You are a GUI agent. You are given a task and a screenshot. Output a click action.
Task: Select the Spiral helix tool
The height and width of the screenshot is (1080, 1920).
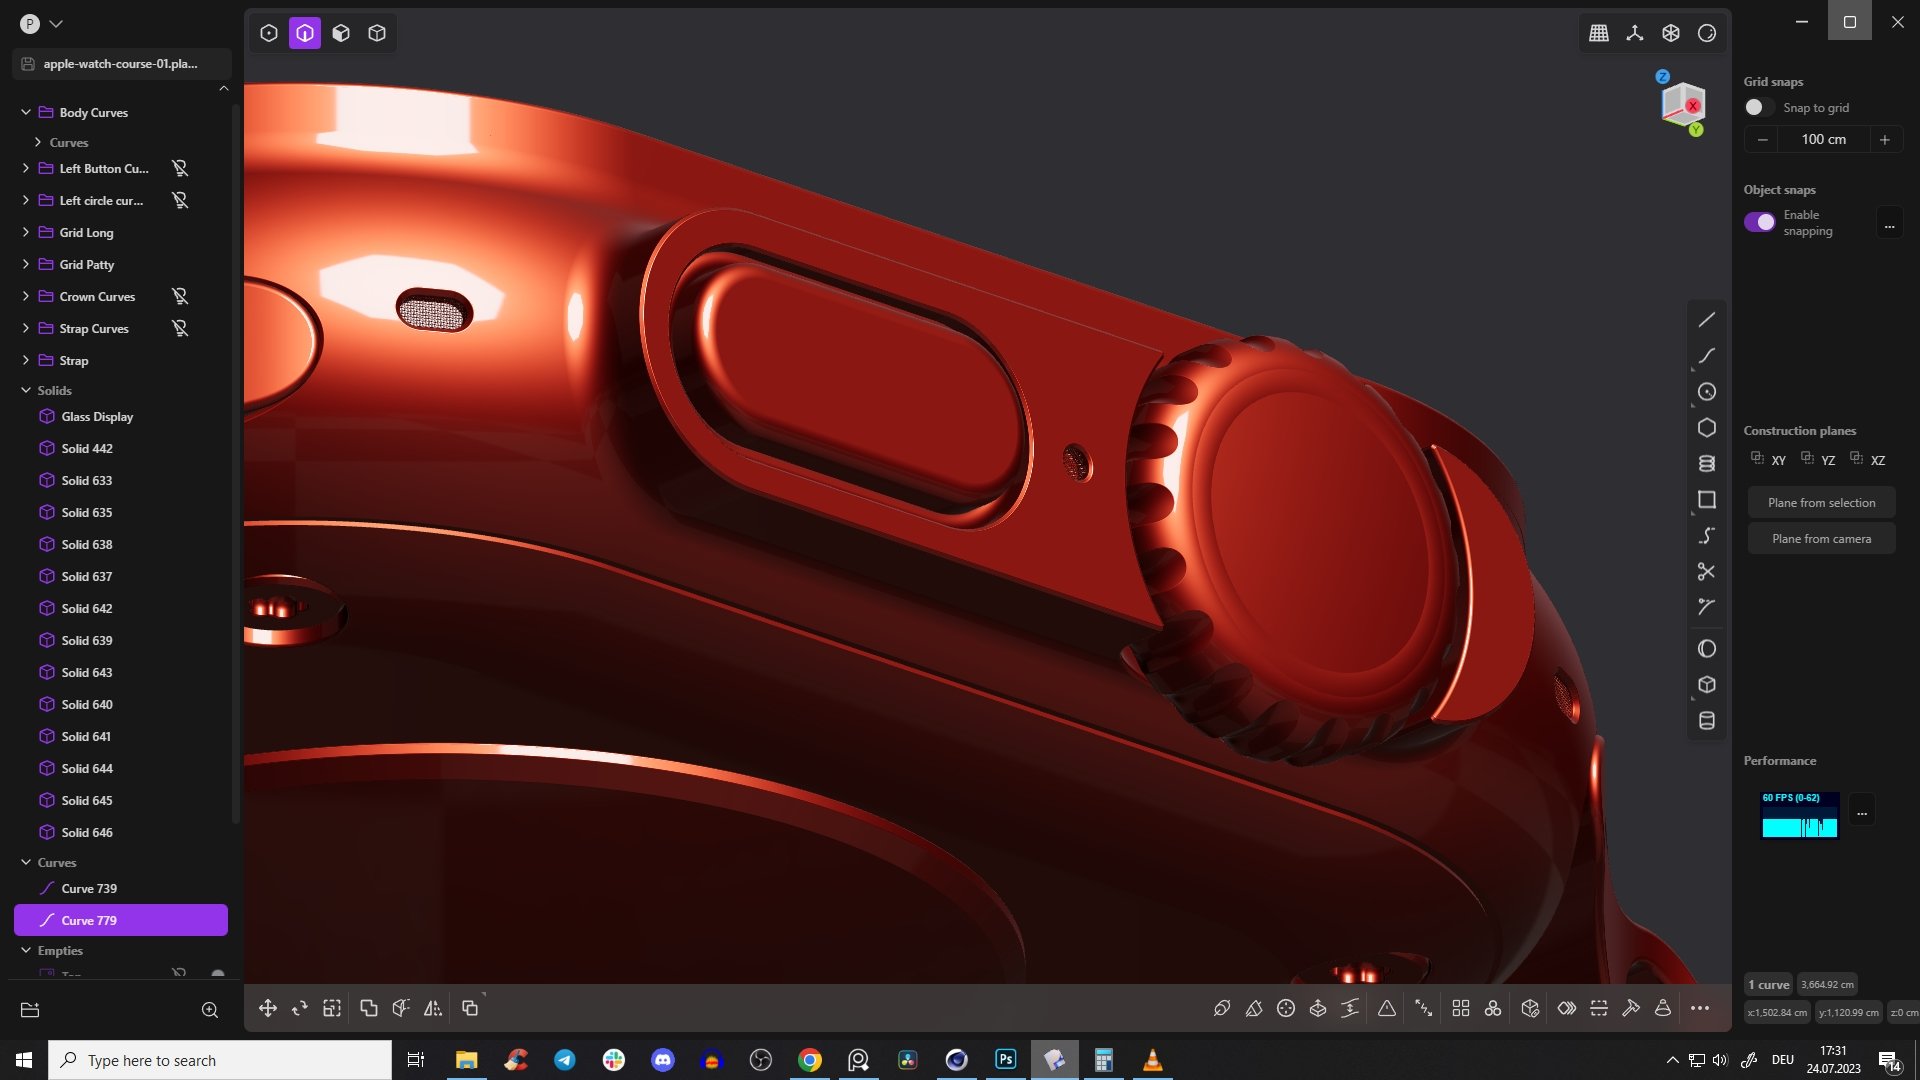pyautogui.click(x=1706, y=464)
